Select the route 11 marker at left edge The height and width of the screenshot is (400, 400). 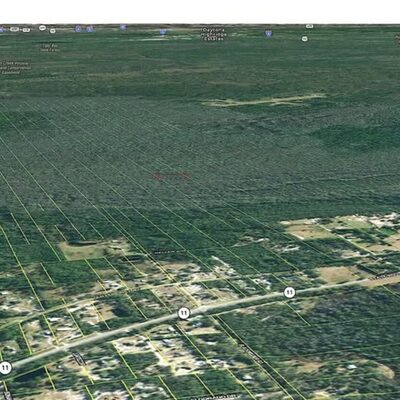click(x=5, y=368)
